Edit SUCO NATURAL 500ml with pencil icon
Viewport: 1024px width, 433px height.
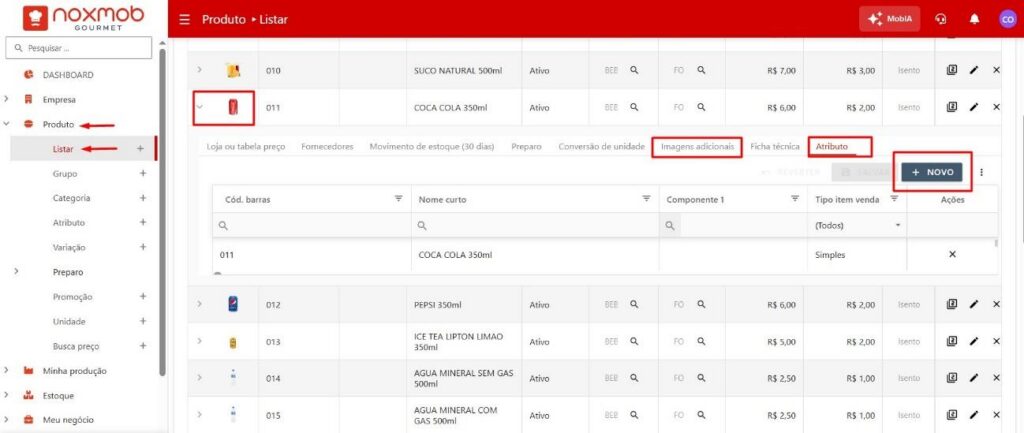click(x=974, y=71)
